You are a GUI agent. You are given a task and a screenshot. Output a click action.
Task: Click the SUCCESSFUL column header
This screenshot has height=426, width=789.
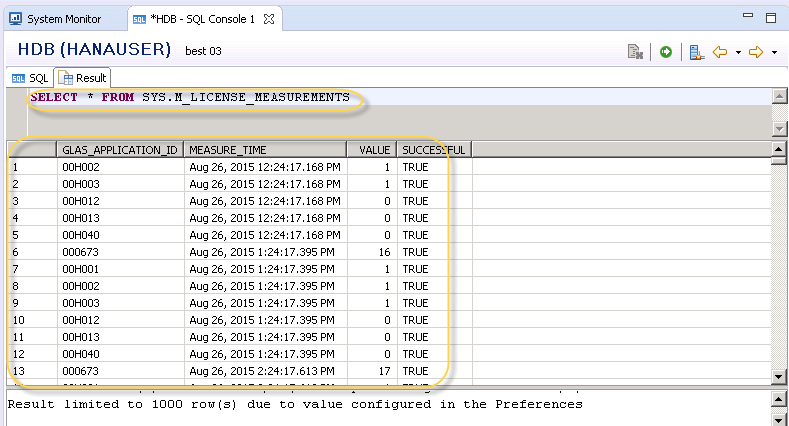432,150
